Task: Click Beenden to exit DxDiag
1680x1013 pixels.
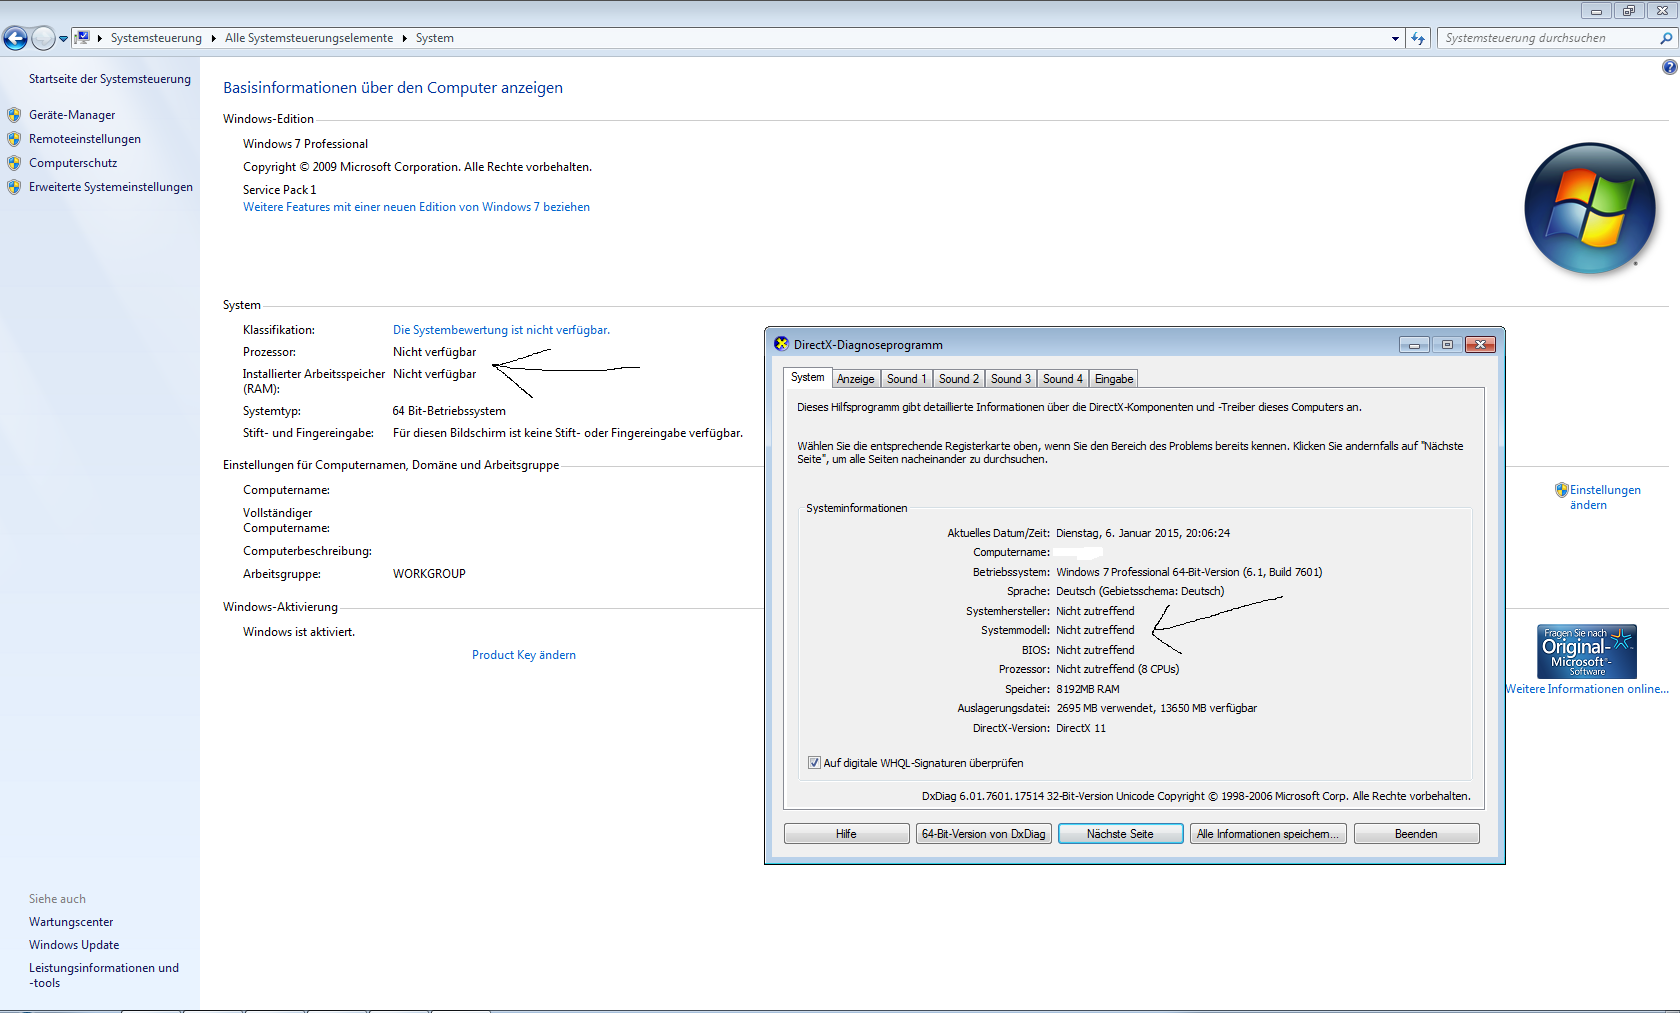Action: tap(1416, 834)
